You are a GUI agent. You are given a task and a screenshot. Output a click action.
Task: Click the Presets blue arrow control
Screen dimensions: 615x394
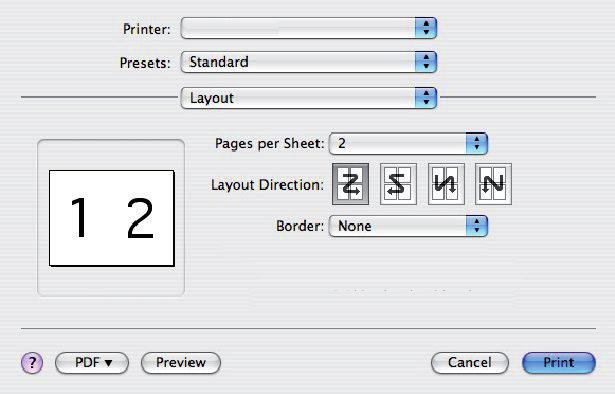[426, 62]
